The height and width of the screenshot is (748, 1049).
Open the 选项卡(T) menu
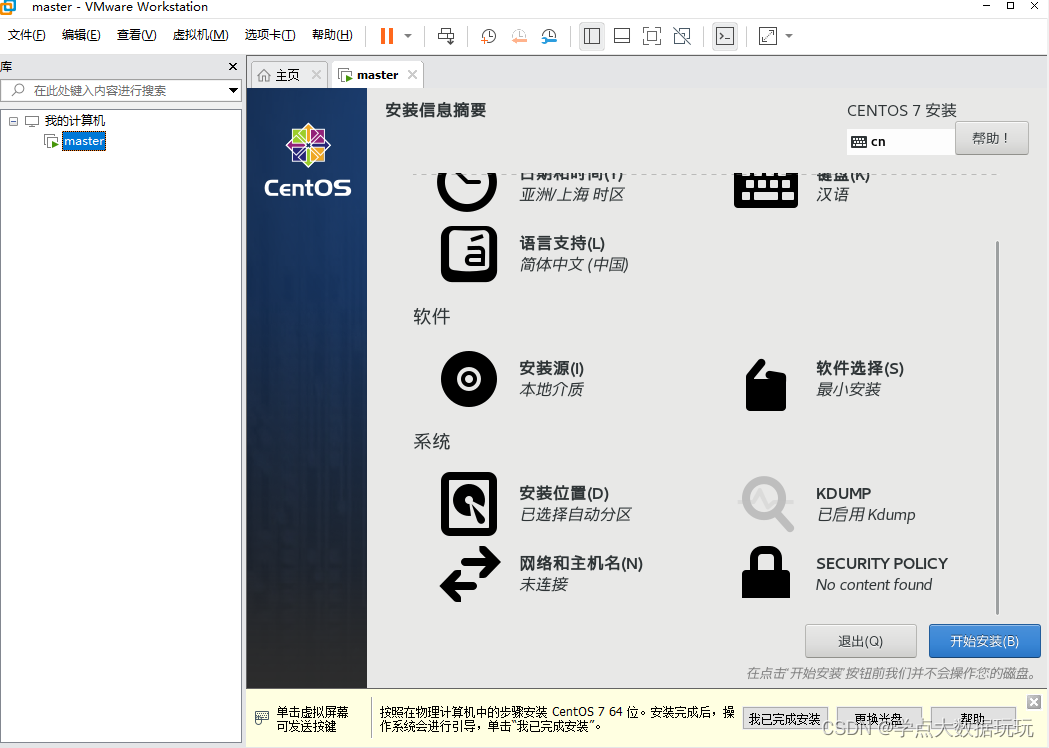[x=270, y=35]
